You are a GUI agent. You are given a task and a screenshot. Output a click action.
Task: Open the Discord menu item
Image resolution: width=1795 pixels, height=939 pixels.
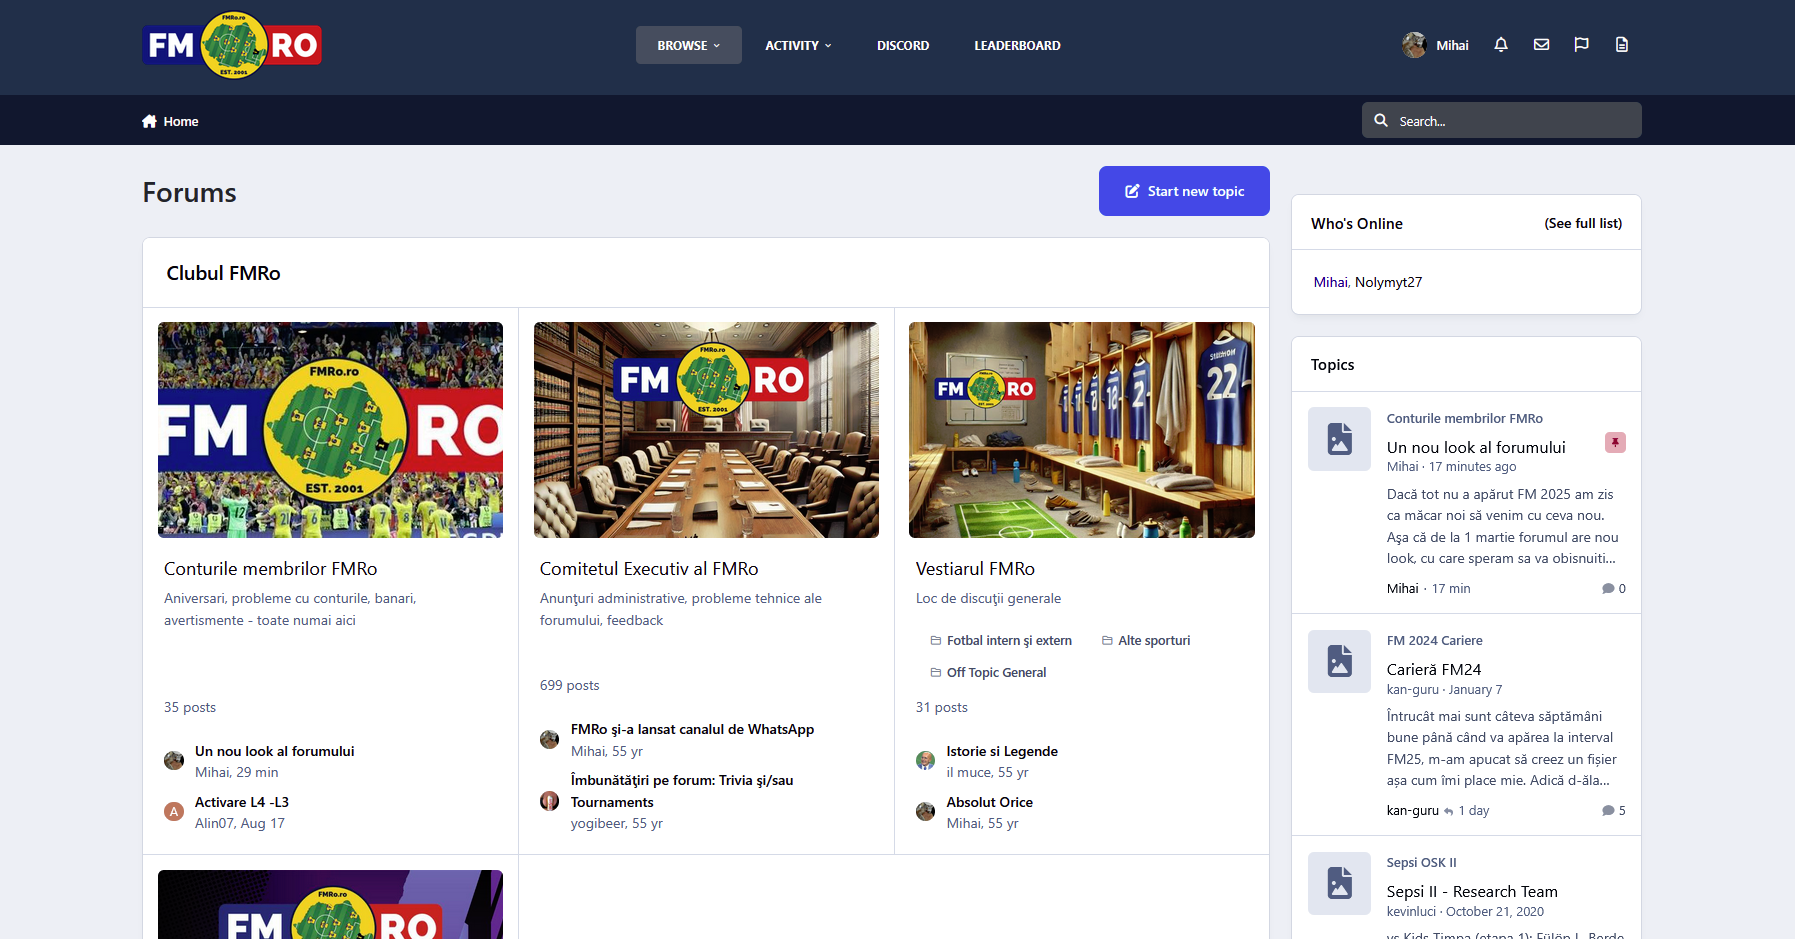903,45
